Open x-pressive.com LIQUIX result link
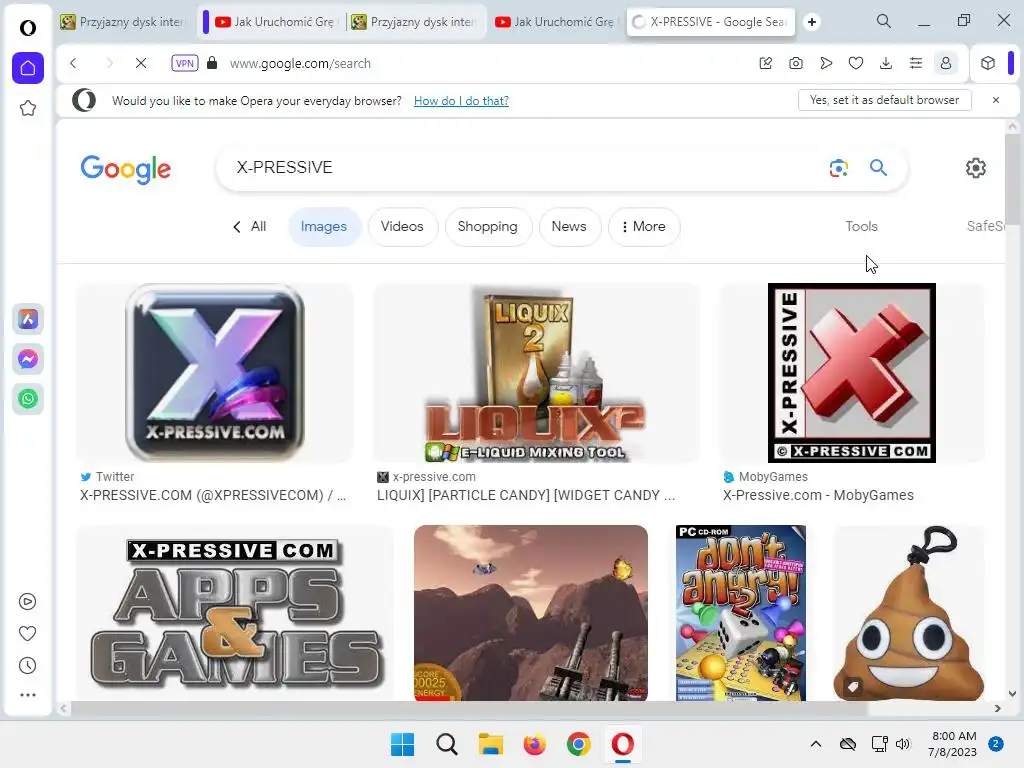Viewport: 1024px width, 768px height. 526,495
